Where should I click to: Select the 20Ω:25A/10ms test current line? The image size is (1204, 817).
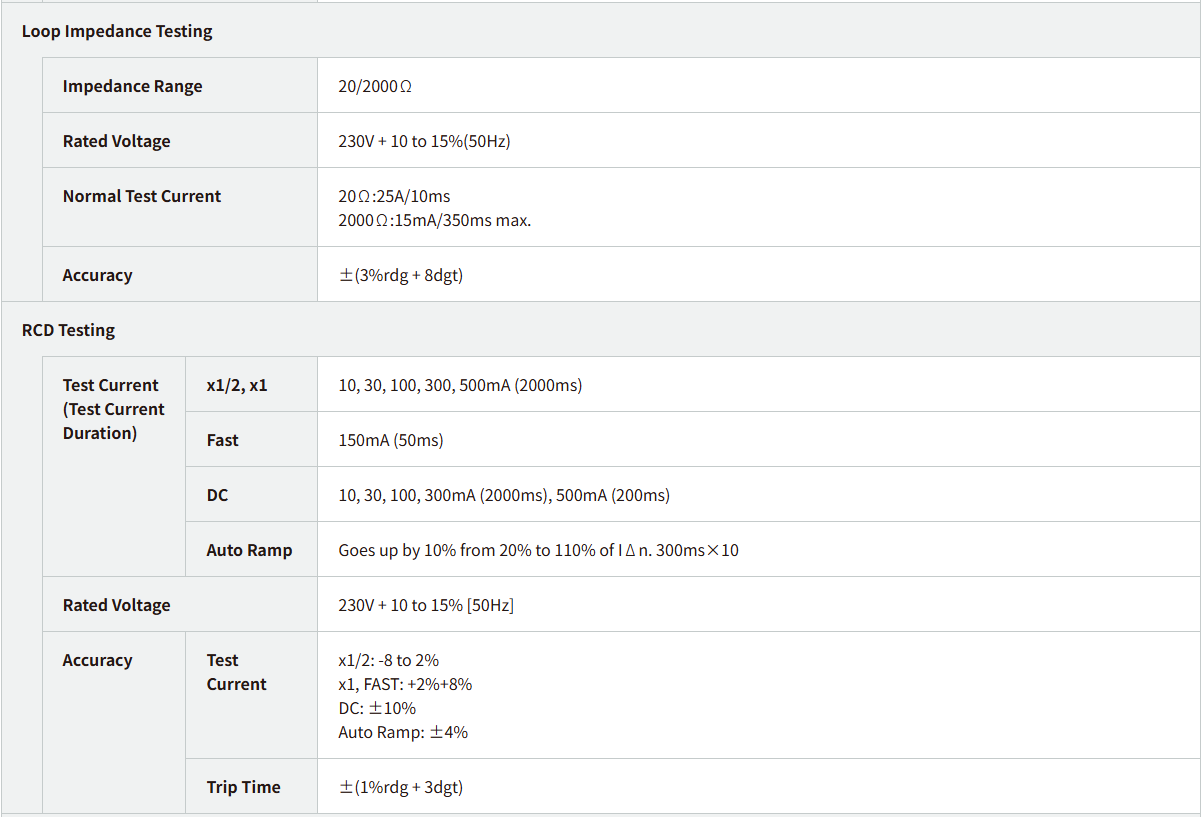pyautogui.click(x=394, y=196)
